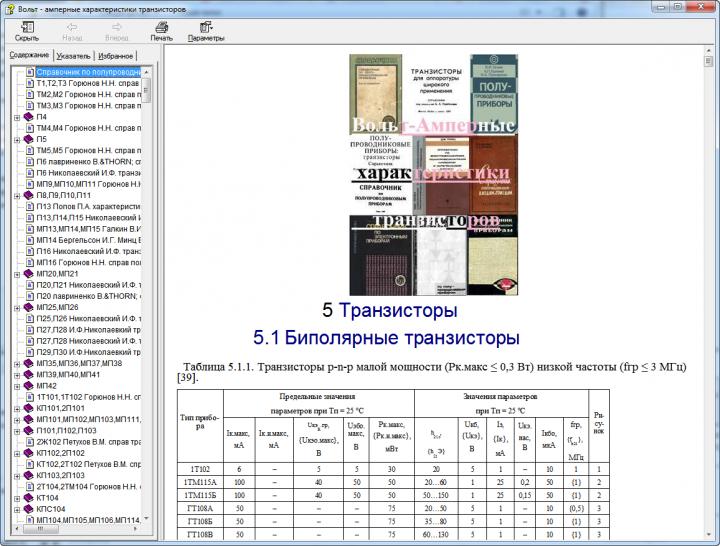Expand the П5 tree node
This screenshot has width=720, height=546.
[x=17, y=139]
